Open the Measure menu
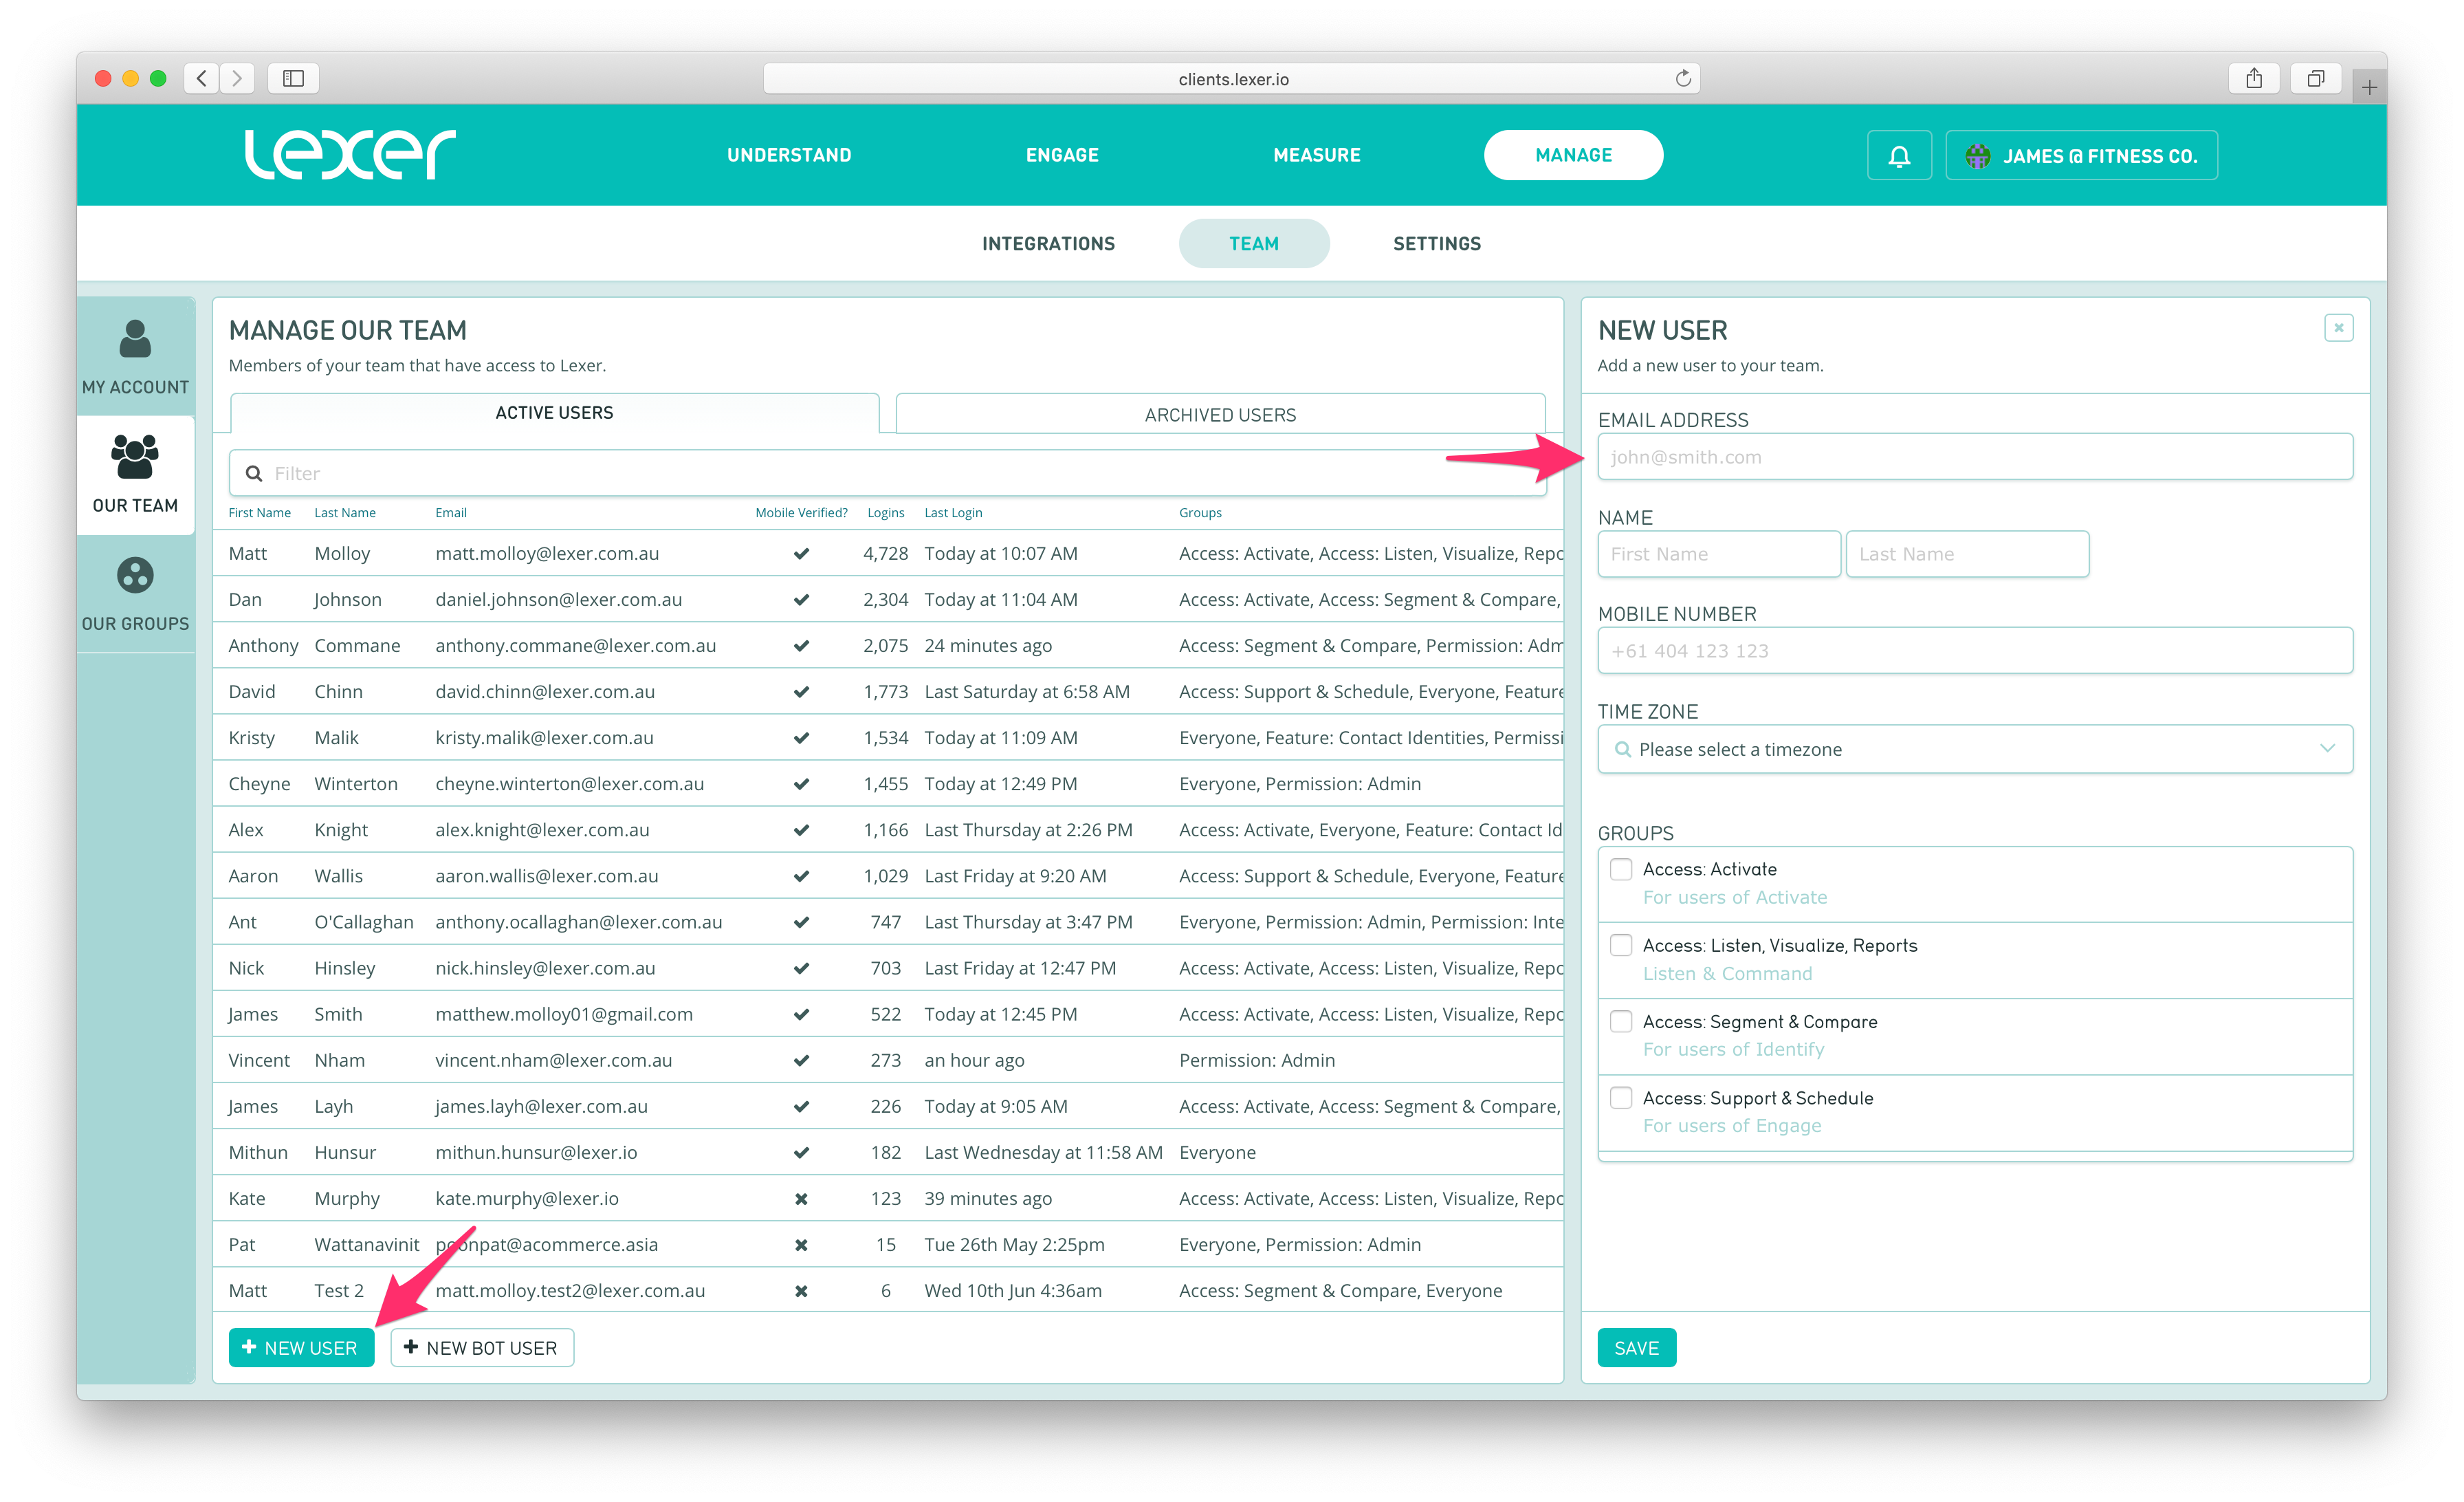Screen dimensions: 2464x1502 pyautogui.click(x=1316, y=155)
